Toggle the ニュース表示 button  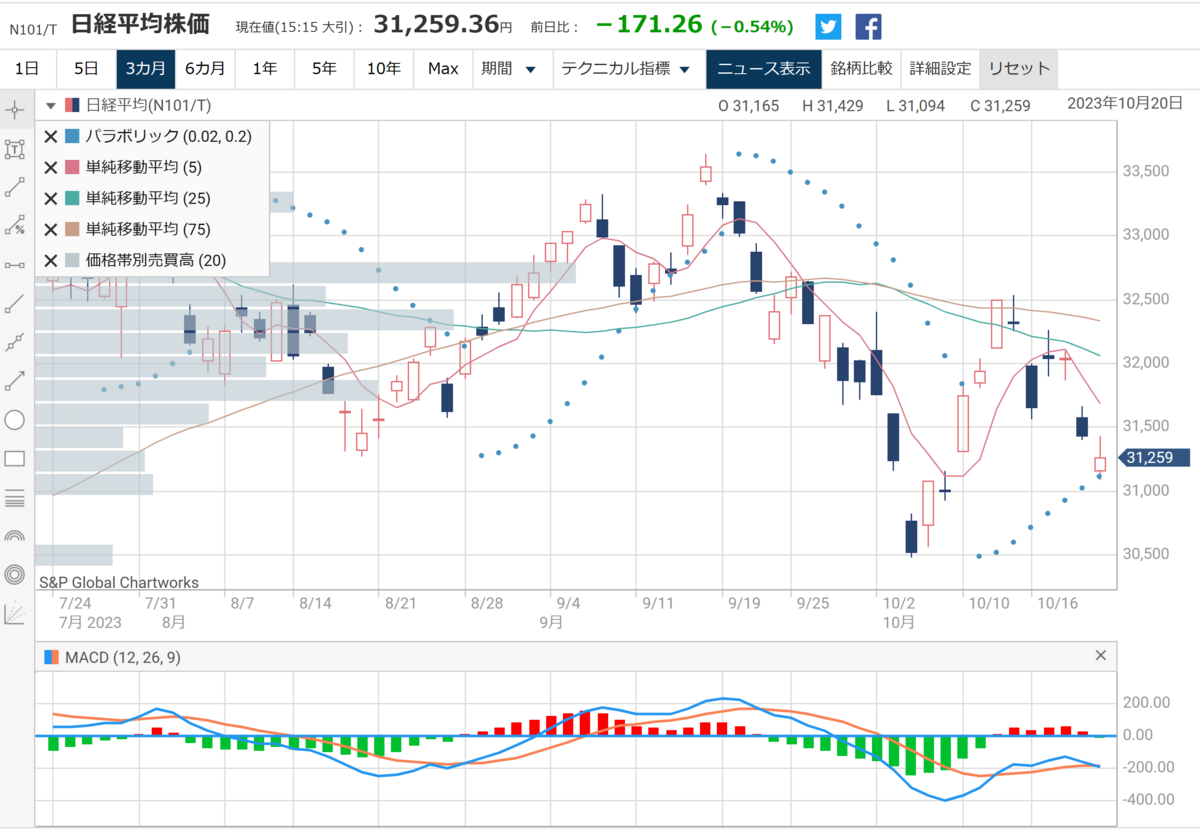click(764, 69)
